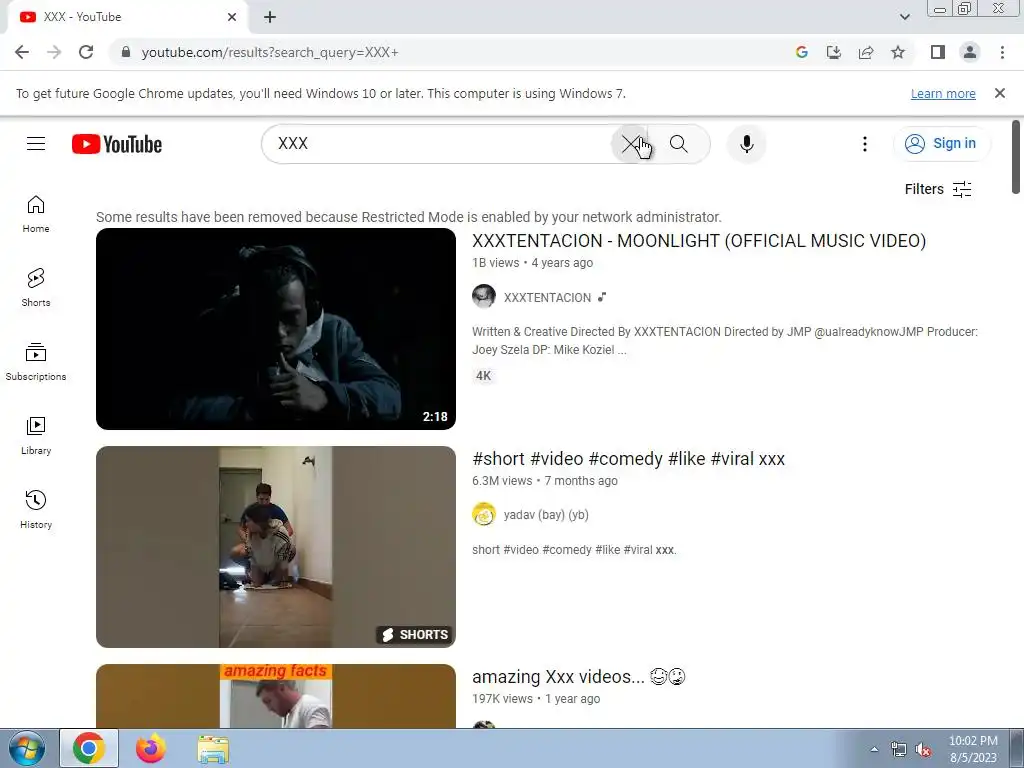This screenshot has width=1024, height=768.
Task: Open the Home sidebar item
Action: point(36,214)
